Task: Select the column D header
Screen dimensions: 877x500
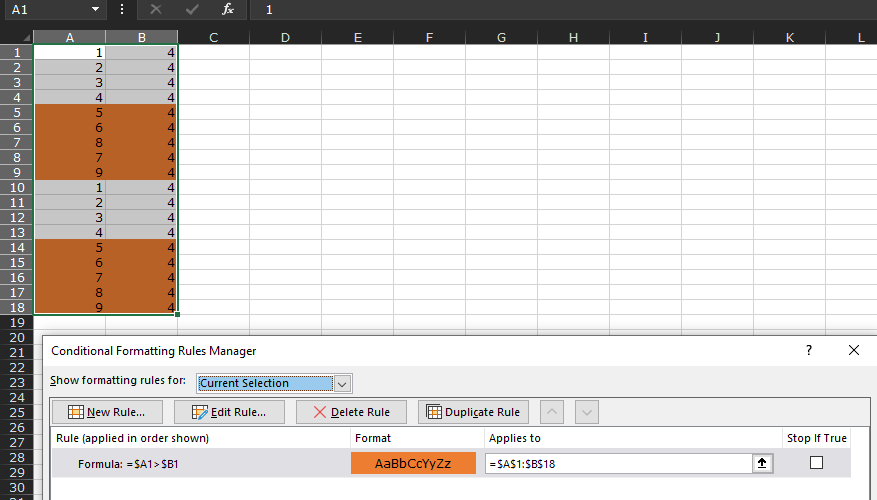Action: coord(285,37)
